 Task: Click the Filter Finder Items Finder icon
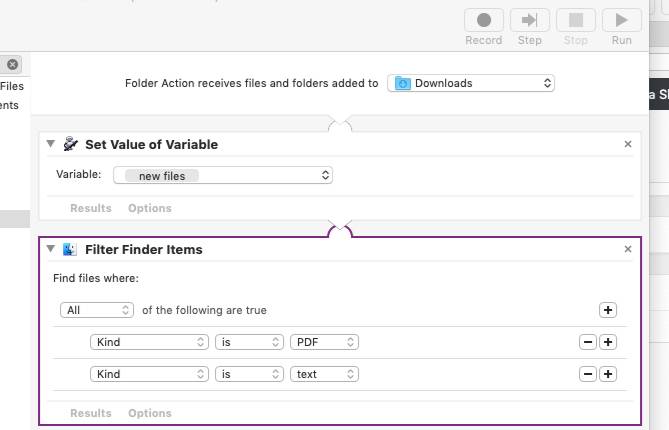point(70,249)
